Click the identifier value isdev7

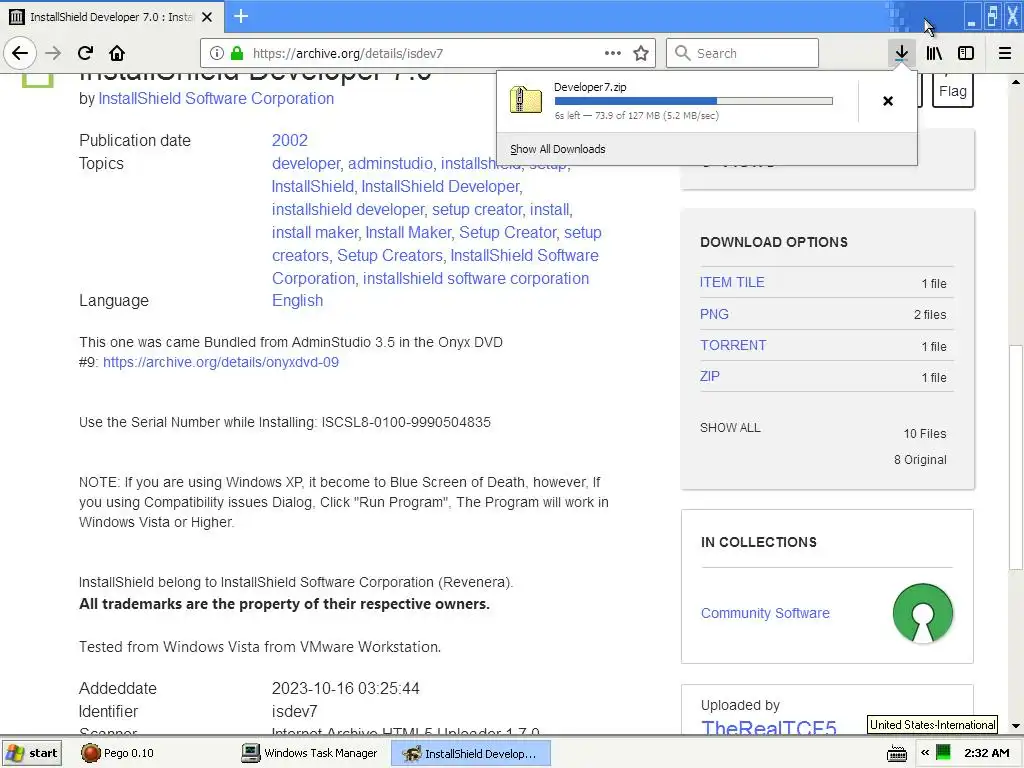[295, 711]
